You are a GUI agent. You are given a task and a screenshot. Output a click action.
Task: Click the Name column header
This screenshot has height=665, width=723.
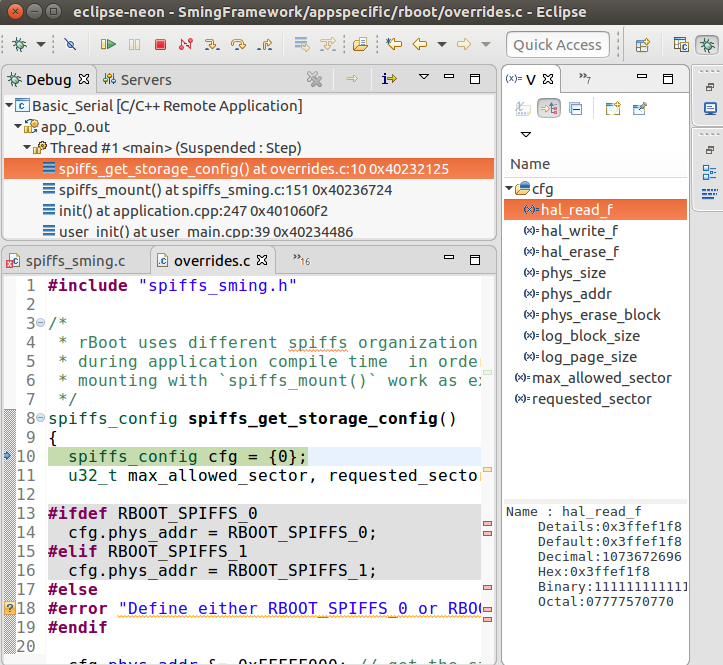530,164
